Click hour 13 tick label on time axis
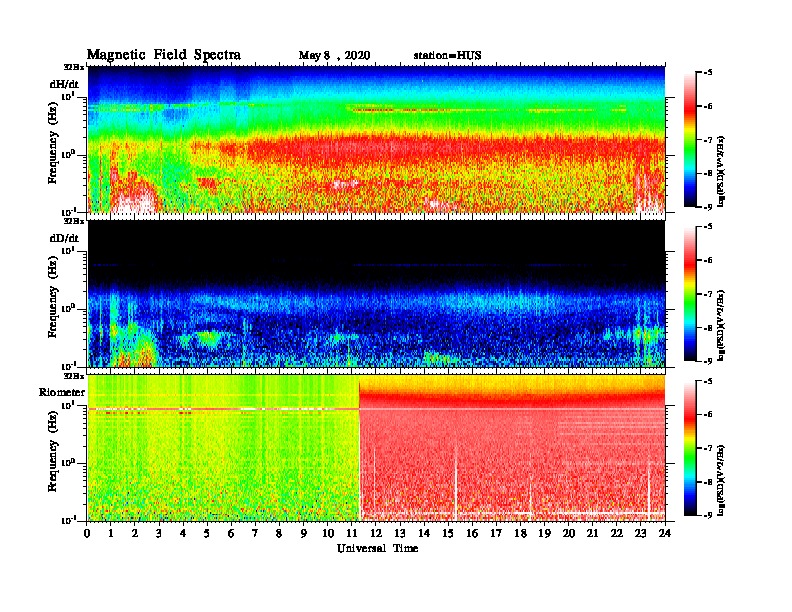This screenshot has width=792, height=612. [400, 533]
